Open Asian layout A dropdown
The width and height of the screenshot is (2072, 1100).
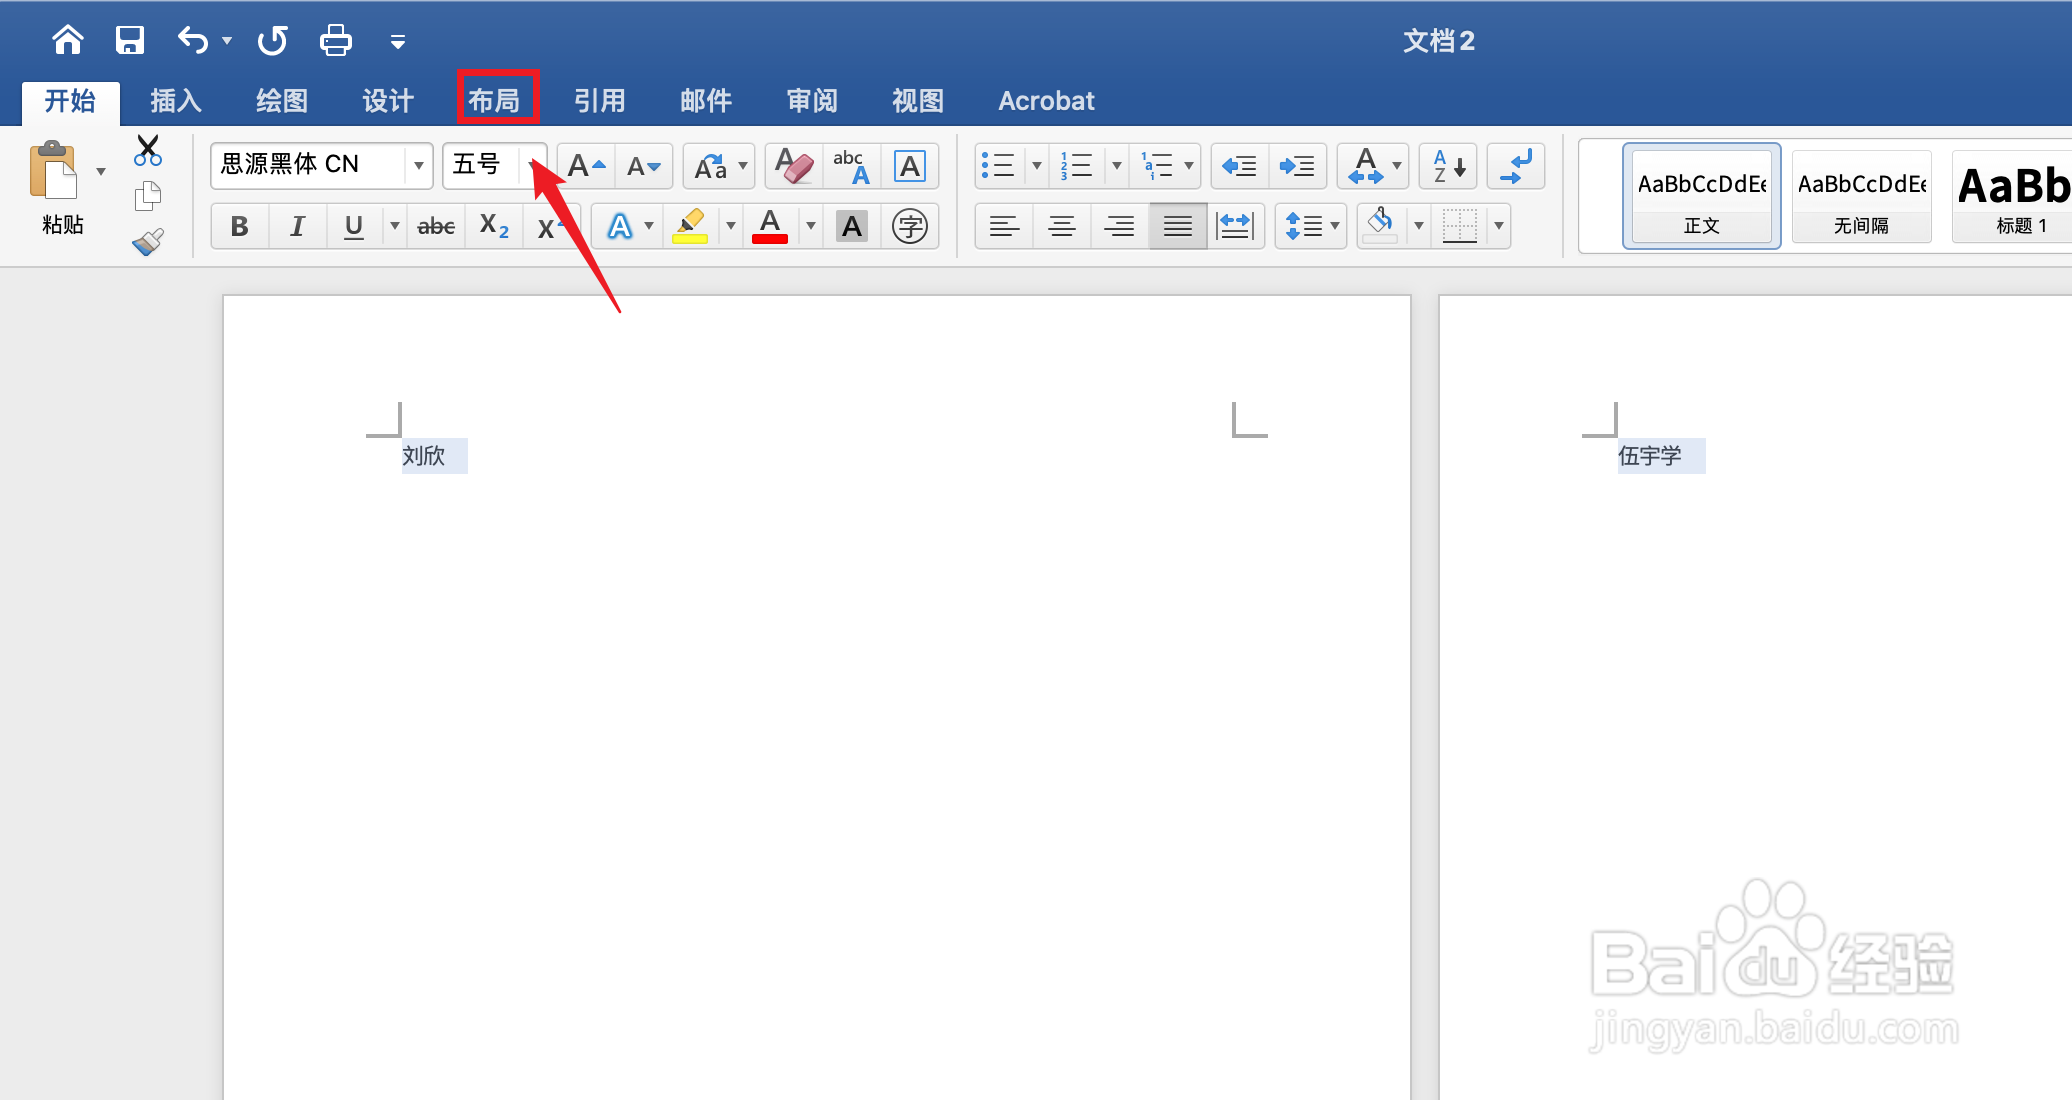(x=1374, y=166)
